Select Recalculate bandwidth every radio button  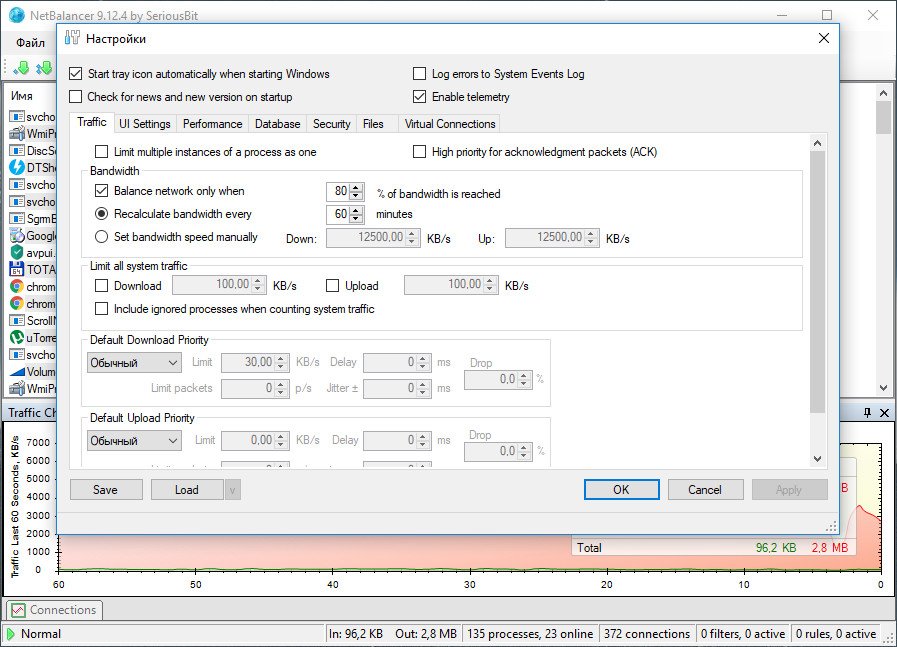(101, 213)
